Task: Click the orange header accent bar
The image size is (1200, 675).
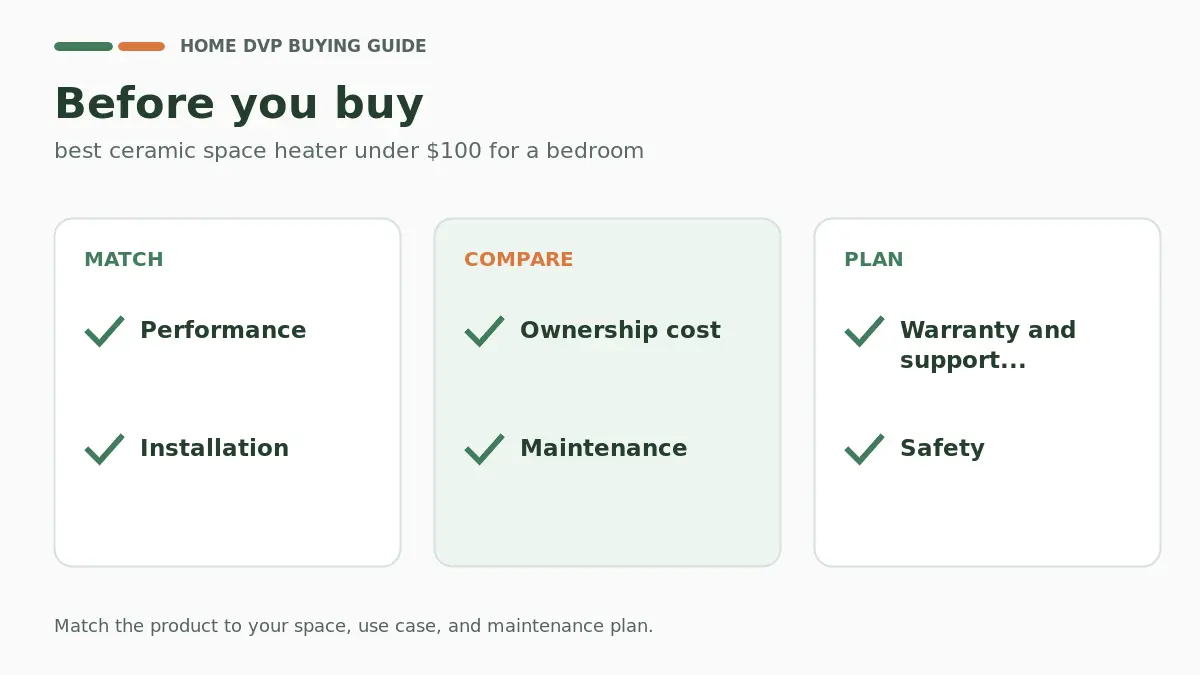Action: coord(141,46)
